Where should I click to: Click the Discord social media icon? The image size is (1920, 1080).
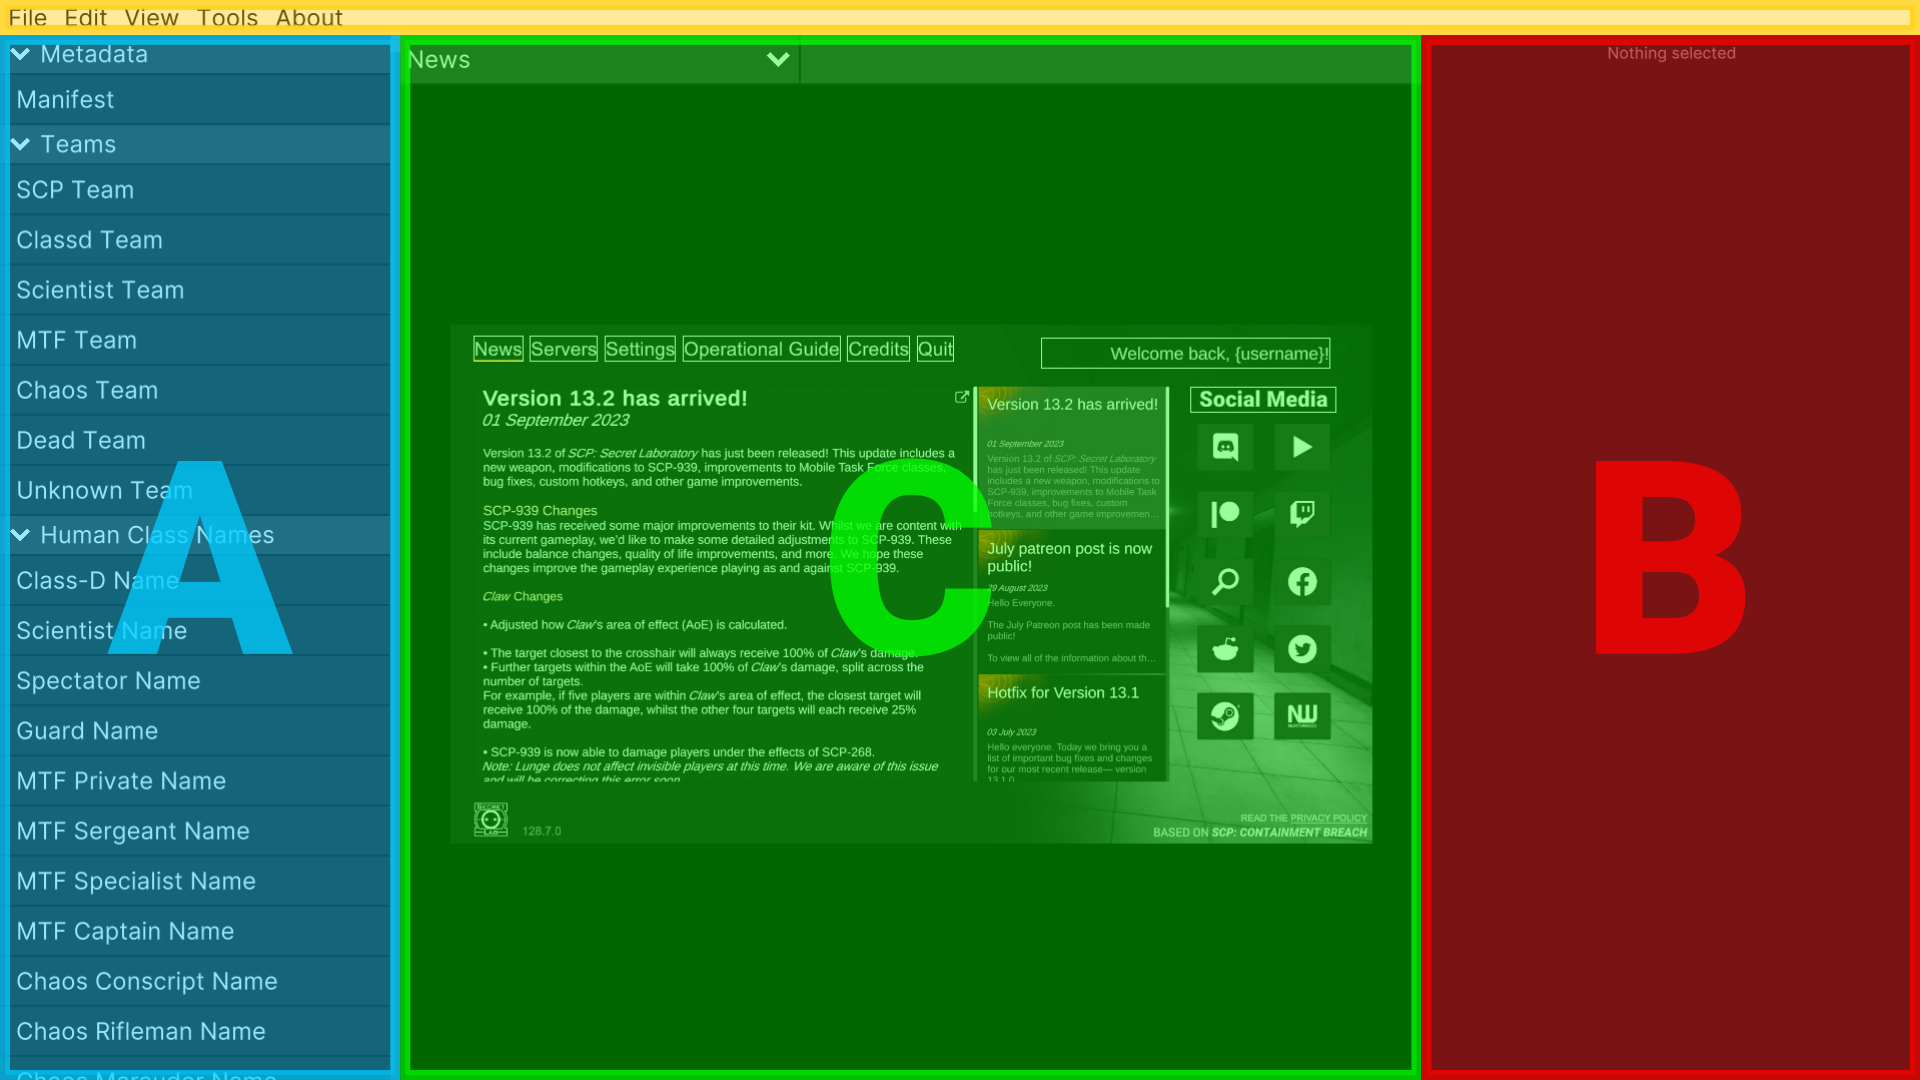[x=1225, y=447]
